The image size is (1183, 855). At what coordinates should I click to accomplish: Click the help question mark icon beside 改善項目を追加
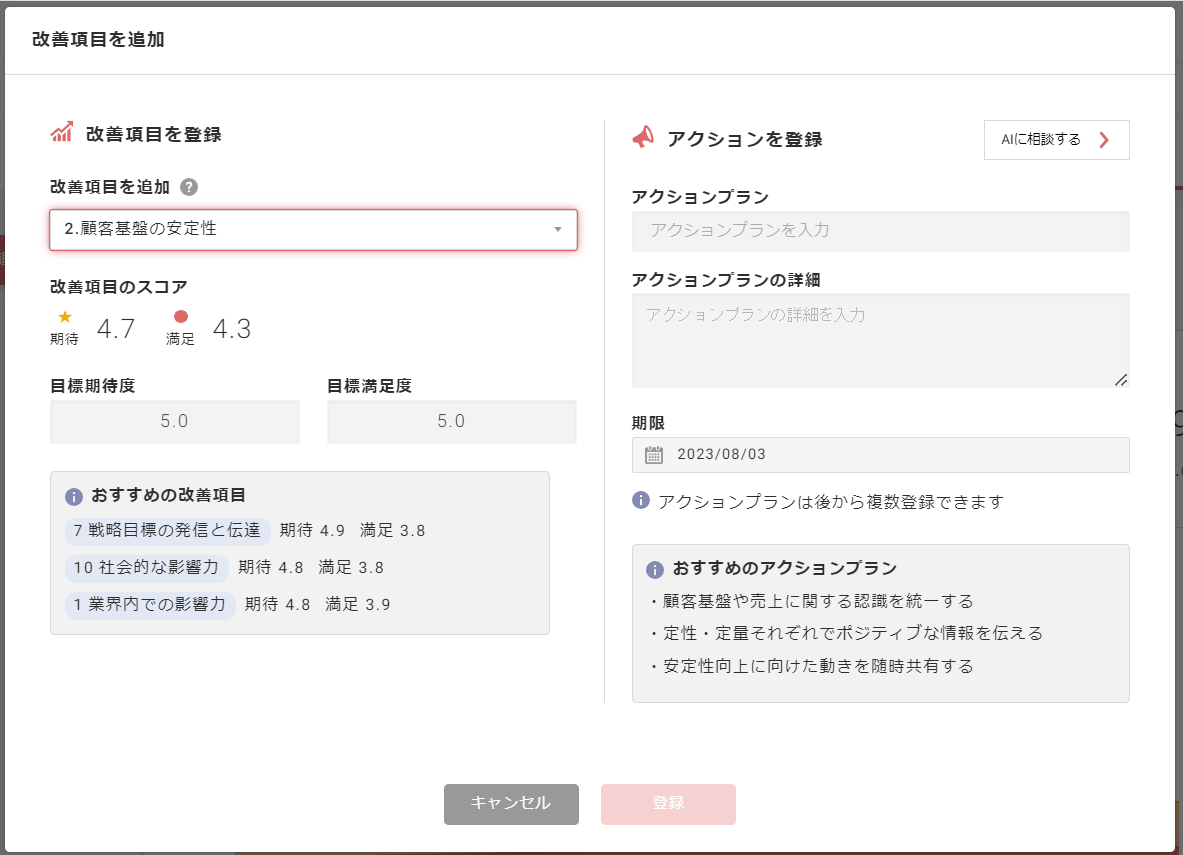[189, 187]
